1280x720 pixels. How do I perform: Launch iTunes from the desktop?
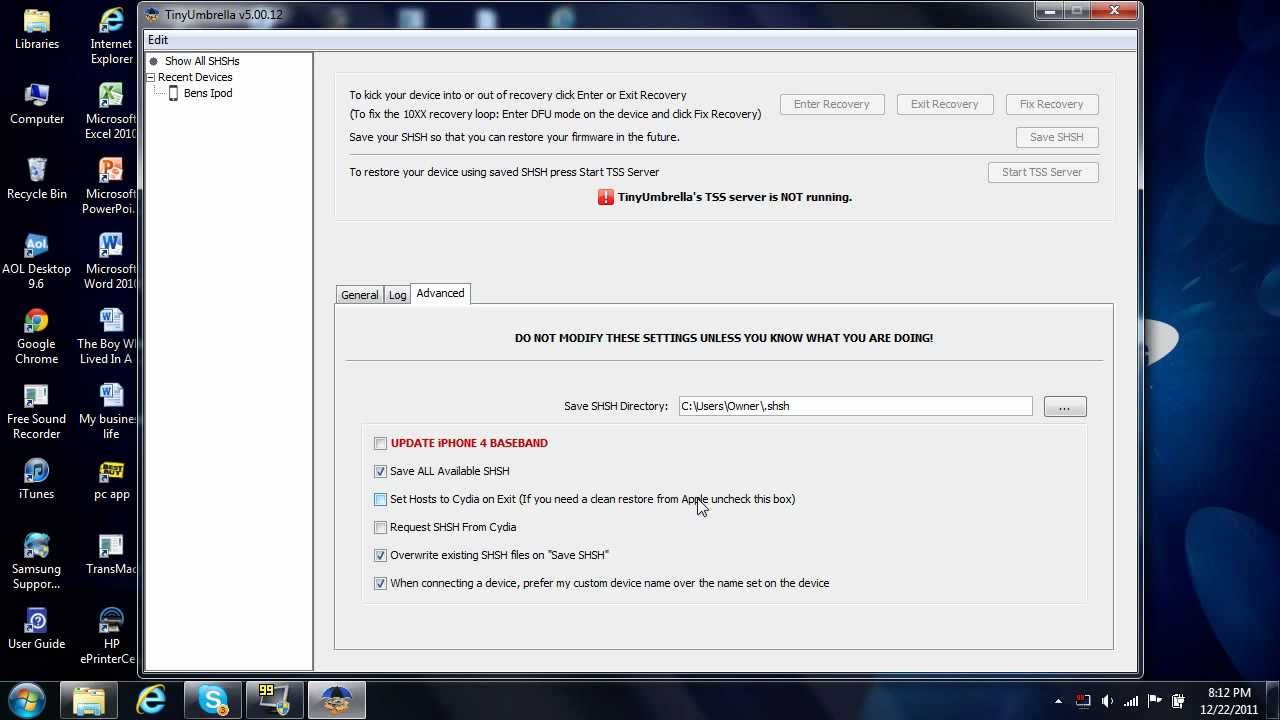click(37, 479)
